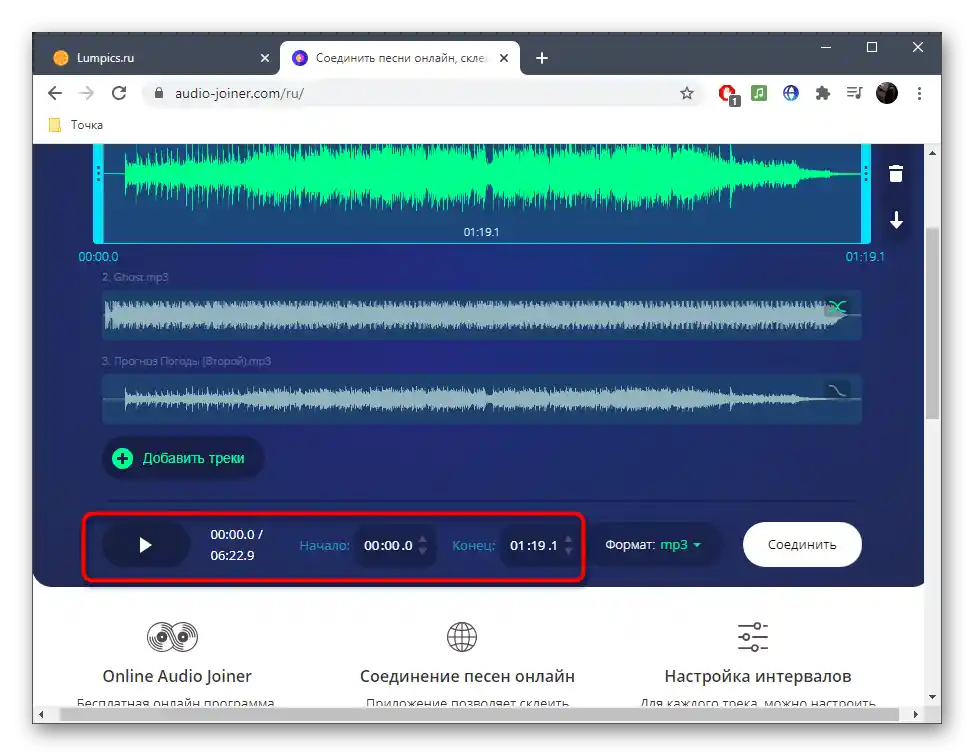Close the Соединить песни онлайн tab
Image resolution: width=974 pixels, height=756 pixels.
(504, 58)
